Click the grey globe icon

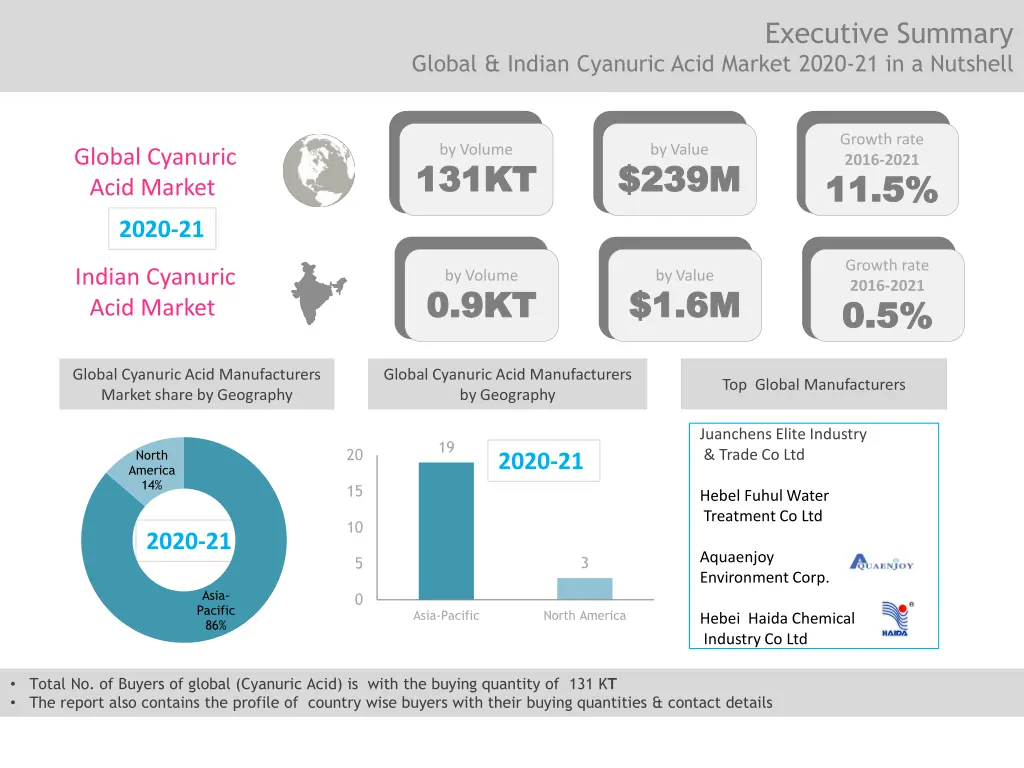click(319, 171)
